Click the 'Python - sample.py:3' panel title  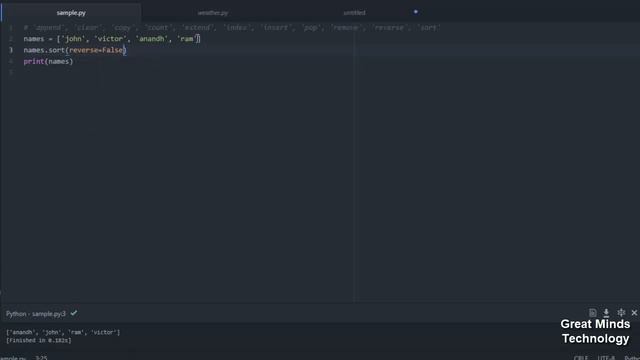(x=36, y=313)
